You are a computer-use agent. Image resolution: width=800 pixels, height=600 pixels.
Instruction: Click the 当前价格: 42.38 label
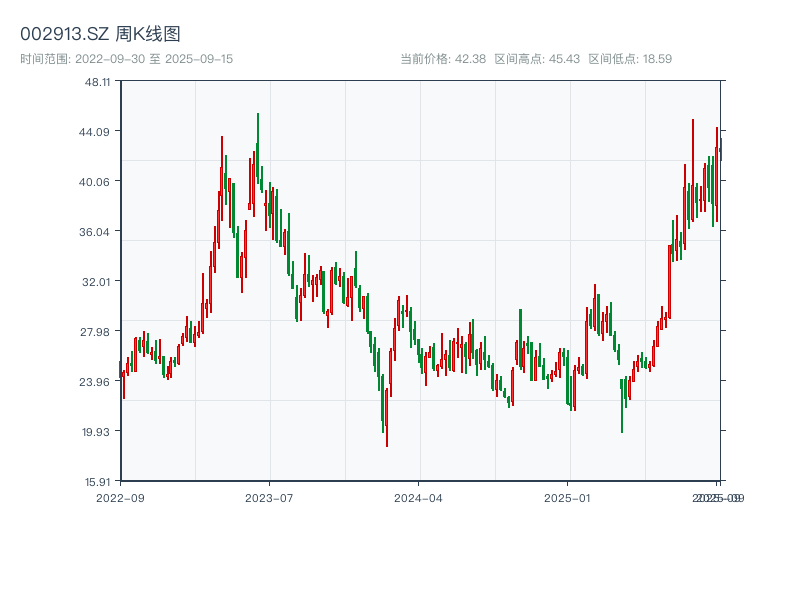point(443,59)
